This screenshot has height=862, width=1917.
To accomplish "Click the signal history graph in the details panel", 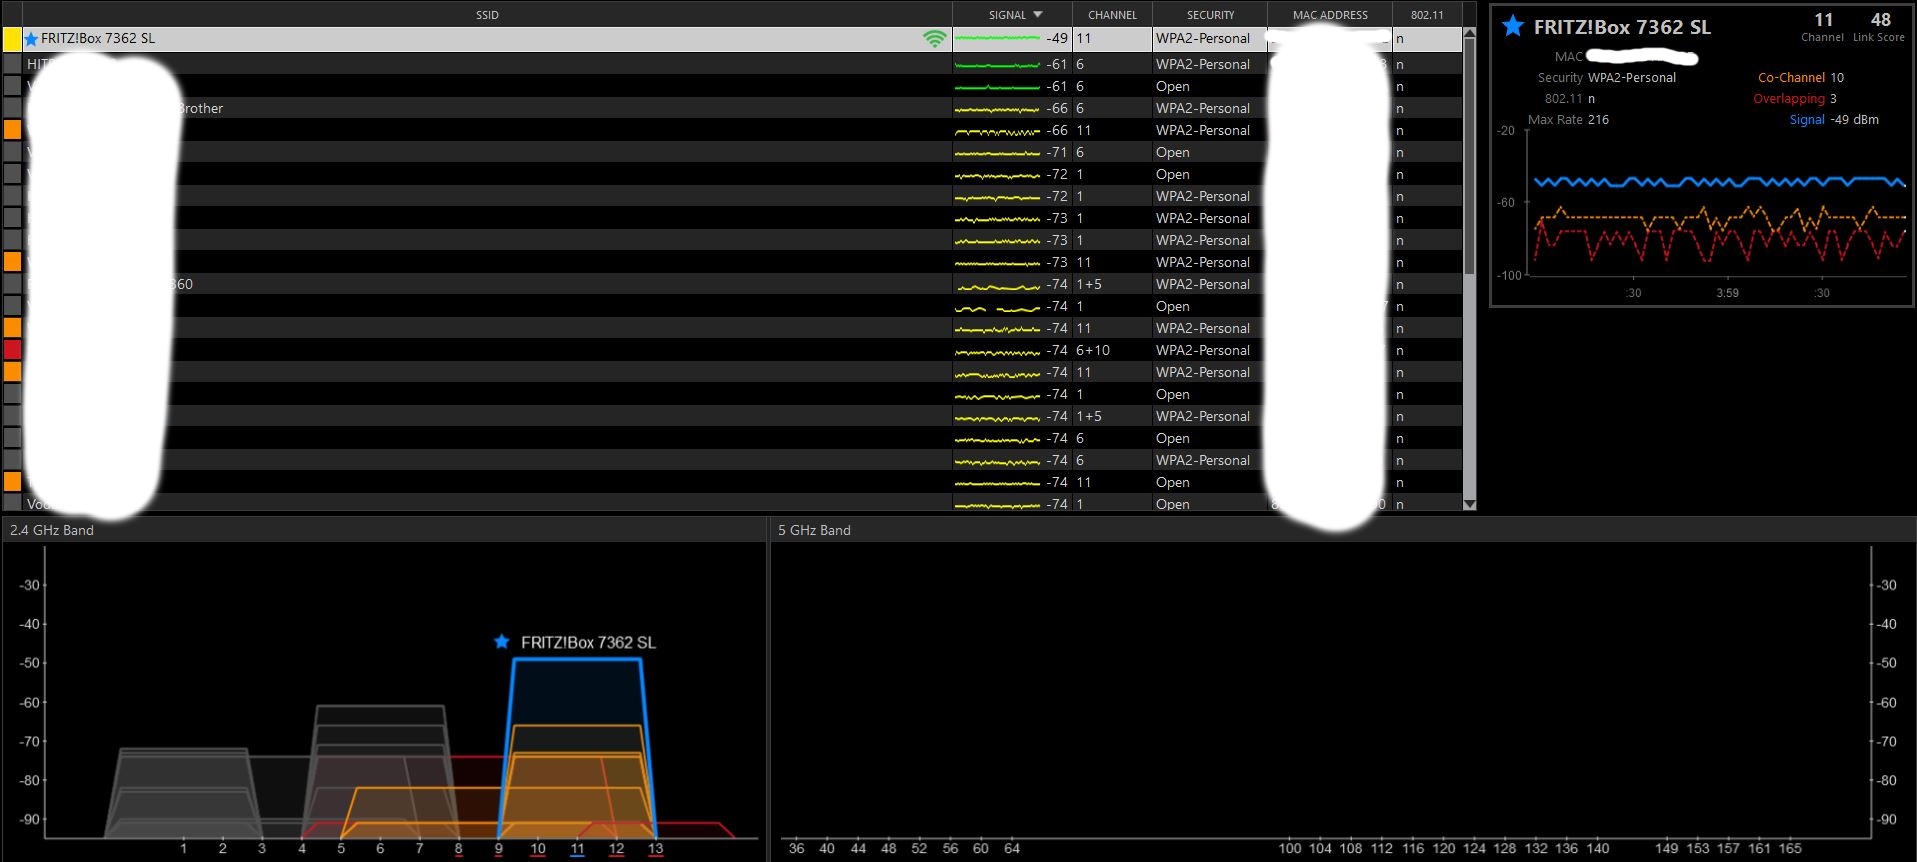I will 1716,206.
